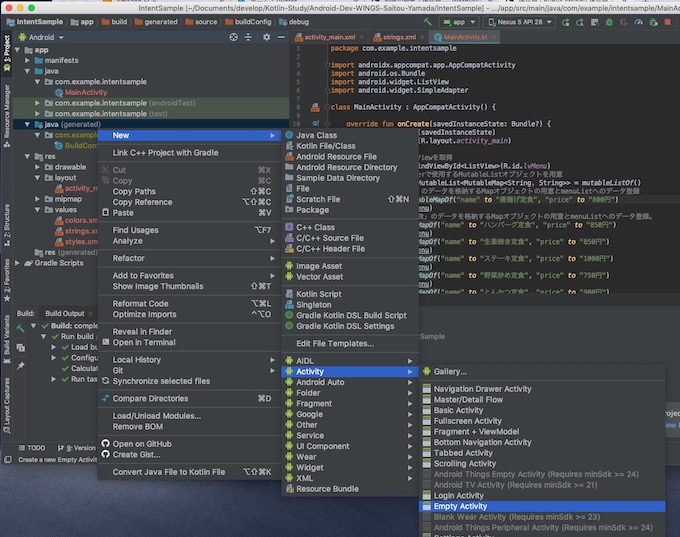Click Create Gist... in context menu
Screen dimensions: 680x537
tap(190, 455)
